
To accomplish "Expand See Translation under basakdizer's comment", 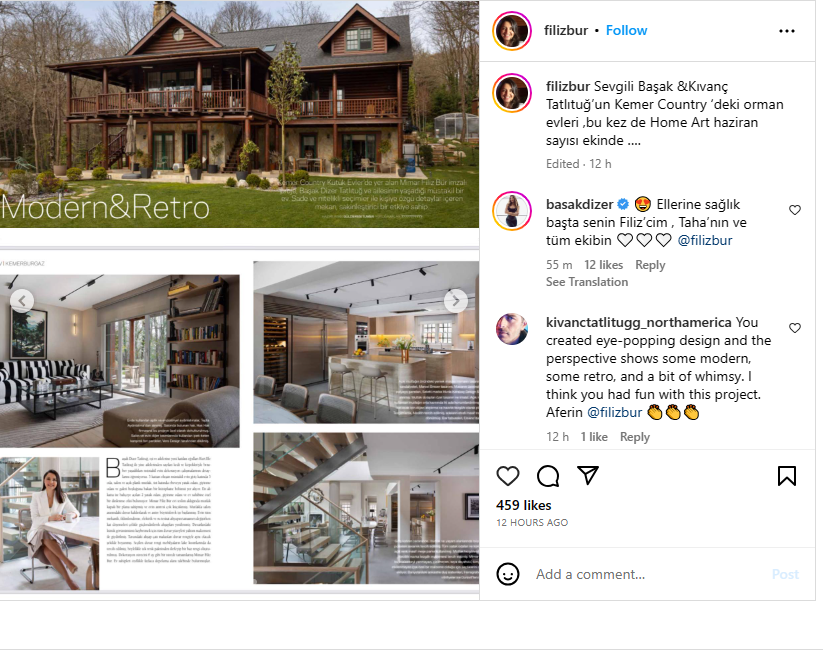I will tap(587, 281).
